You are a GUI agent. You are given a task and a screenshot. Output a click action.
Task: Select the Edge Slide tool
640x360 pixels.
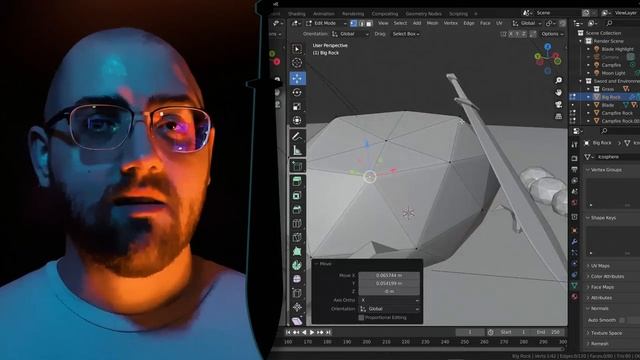(x=297, y=293)
